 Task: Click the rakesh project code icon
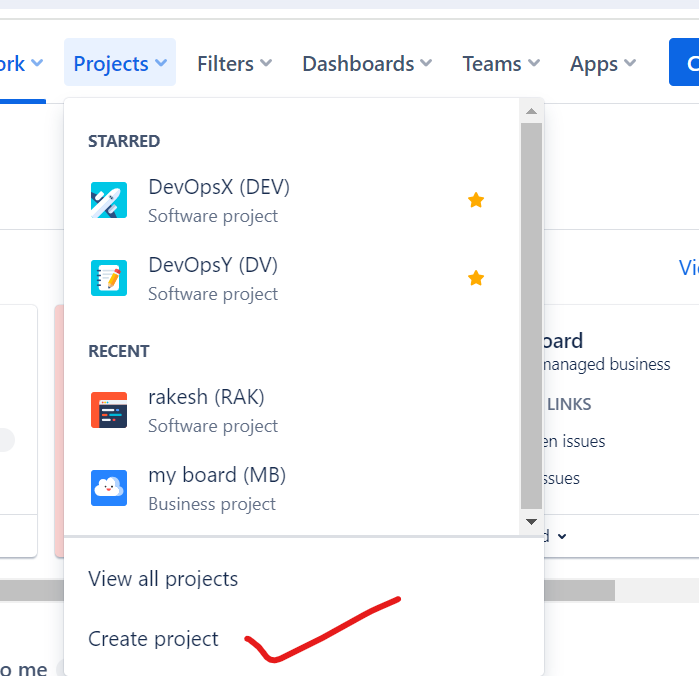[x=108, y=410]
